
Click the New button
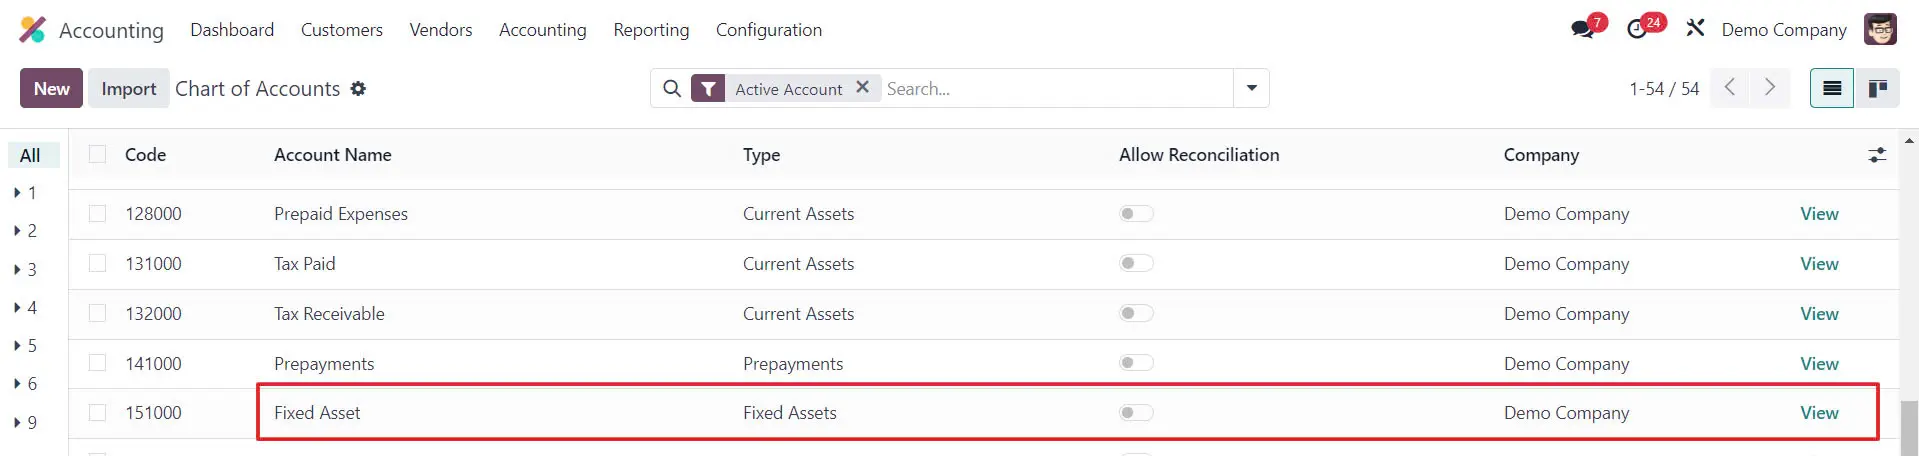point(52,89)
